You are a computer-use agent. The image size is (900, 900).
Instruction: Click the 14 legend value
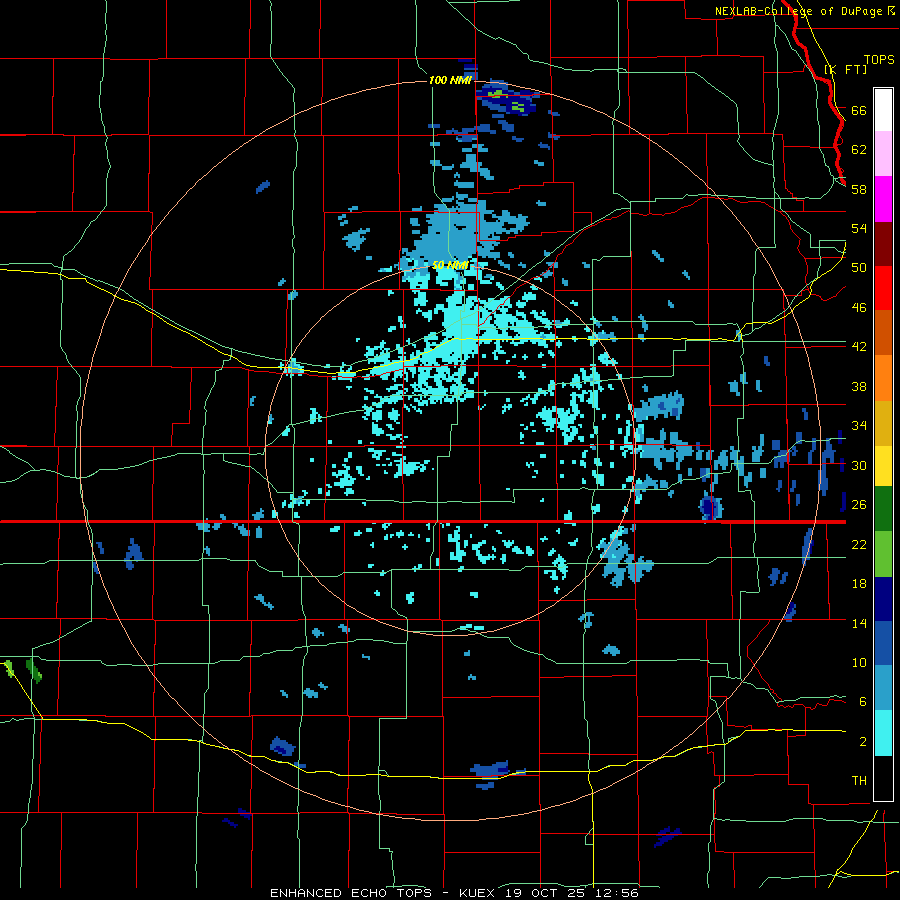[859, 623]
